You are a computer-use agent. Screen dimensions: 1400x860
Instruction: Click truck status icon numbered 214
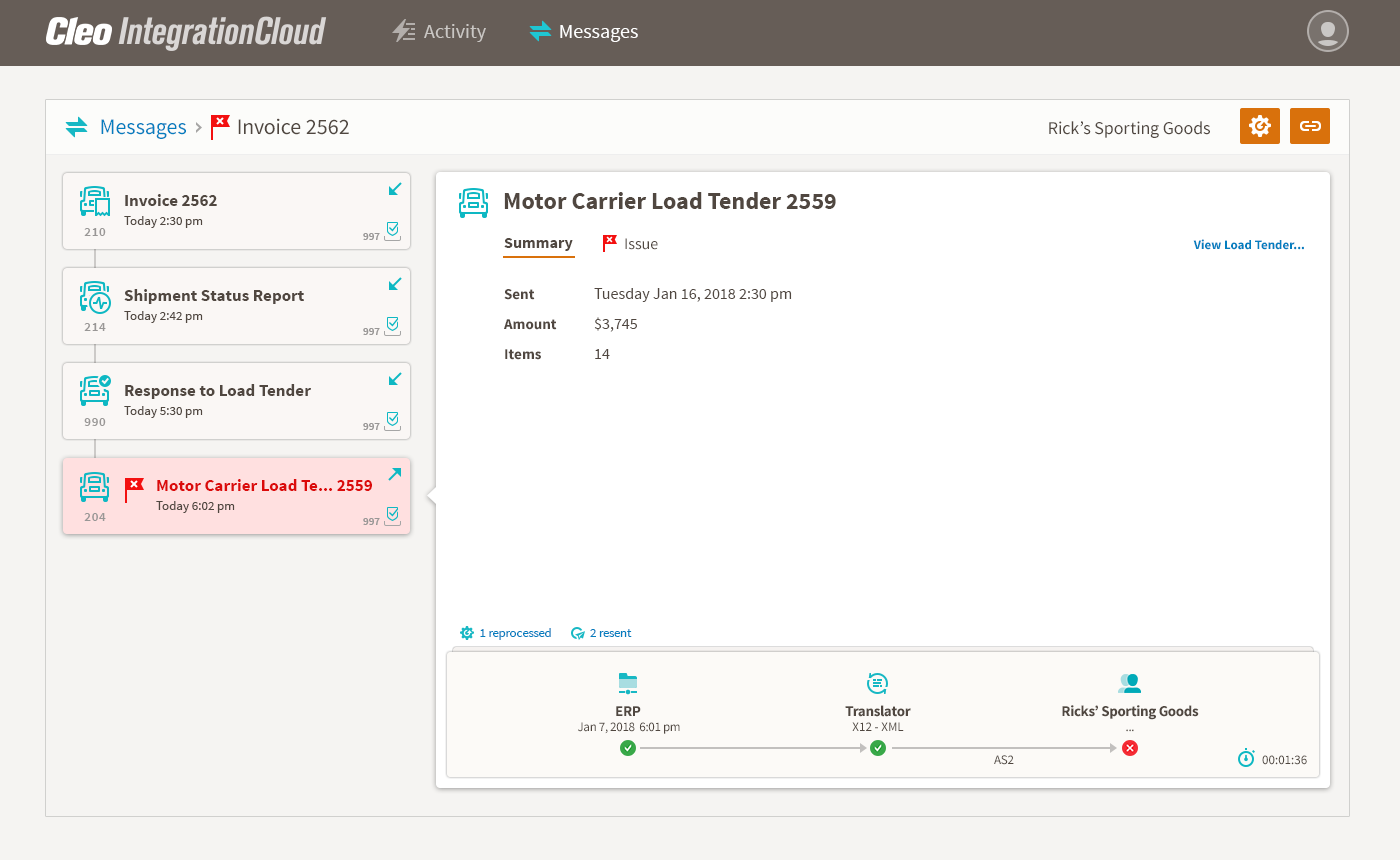[95, 297]
